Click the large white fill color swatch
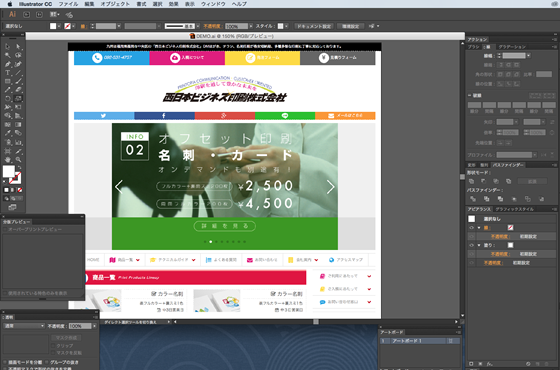 [9, 171]
